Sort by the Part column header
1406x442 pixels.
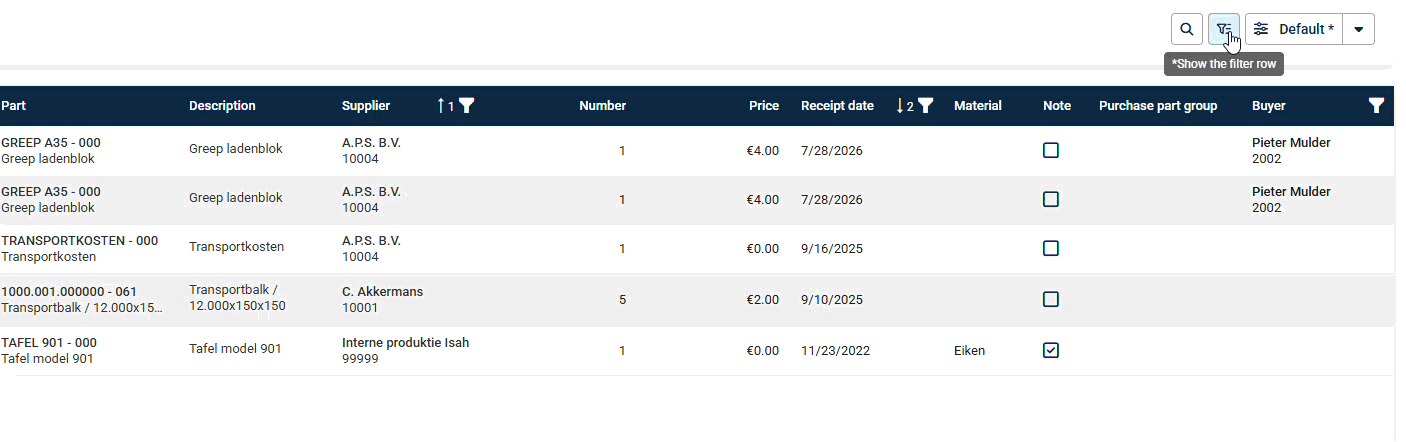pyautogui.click(x=14, y=106)
